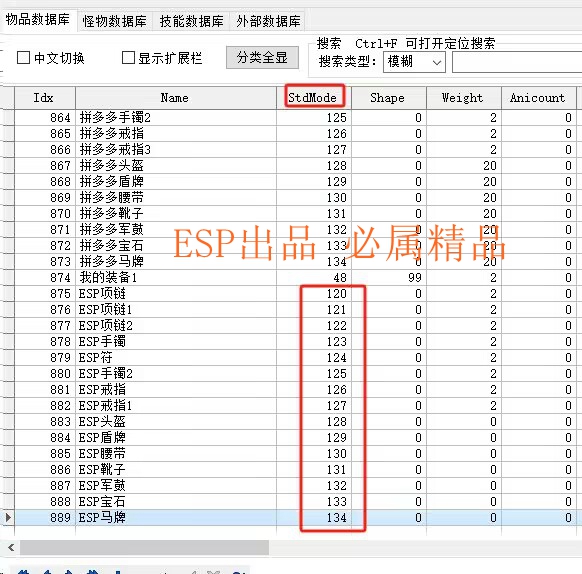Viewport: 582px width, 574px height.
Task: Select the row named 拼多多手镯2
Action: pos(176,118)
